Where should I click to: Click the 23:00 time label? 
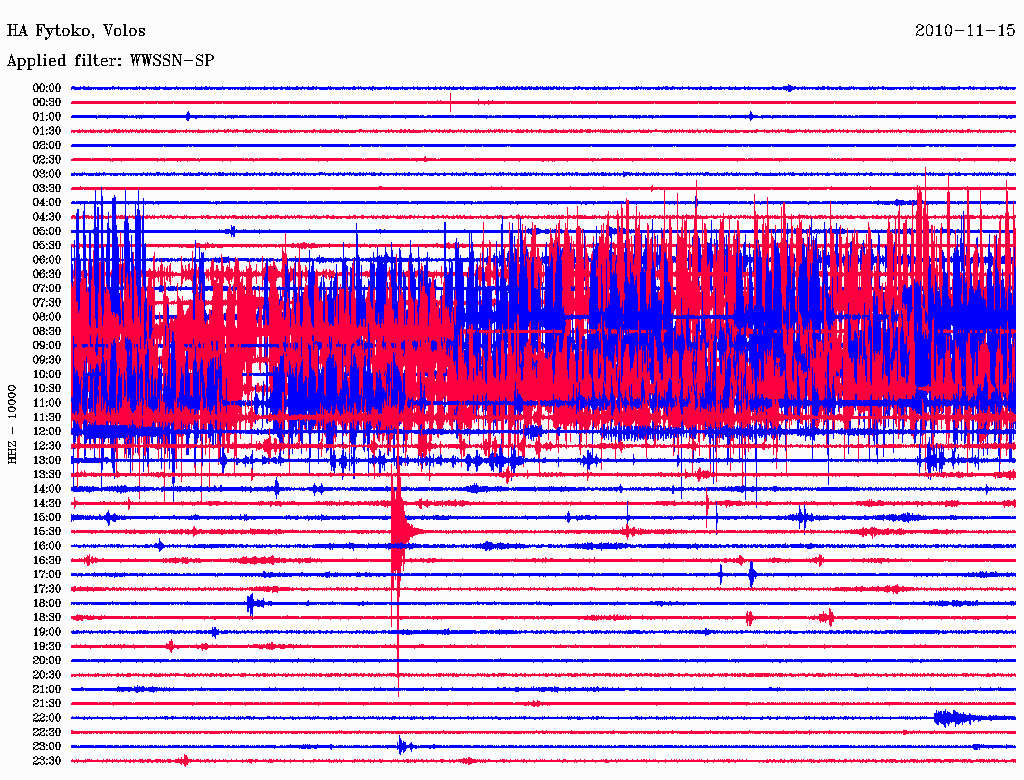click(x=47, y=747)
